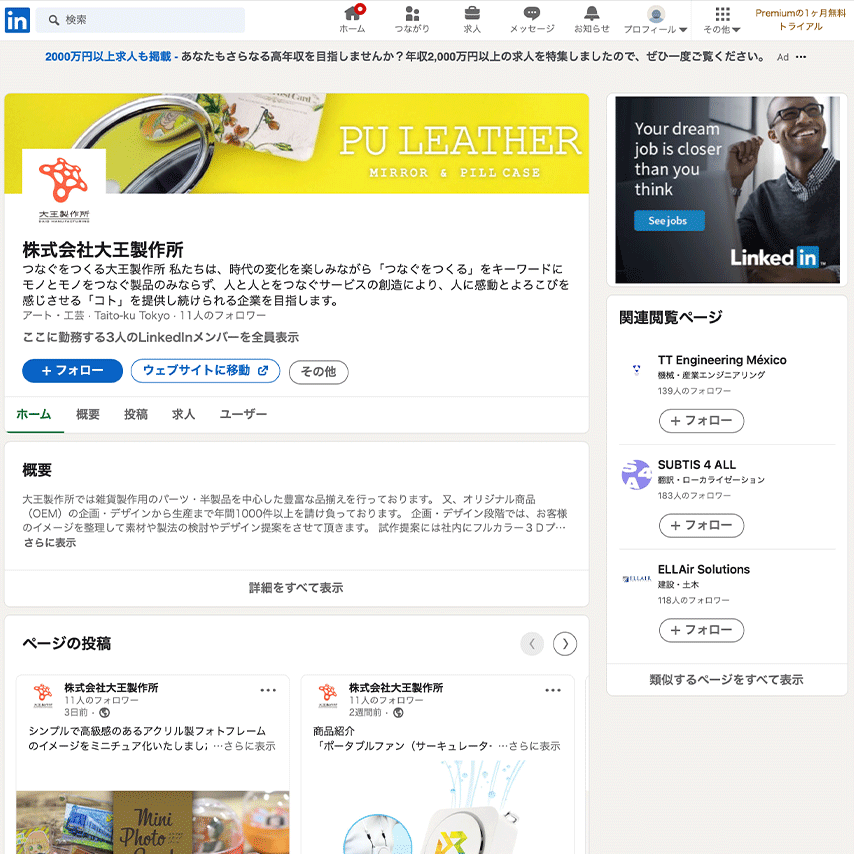This screenshot has height=854, width=854.
Task: Open the portable fan post image
Action: point(437,807)
